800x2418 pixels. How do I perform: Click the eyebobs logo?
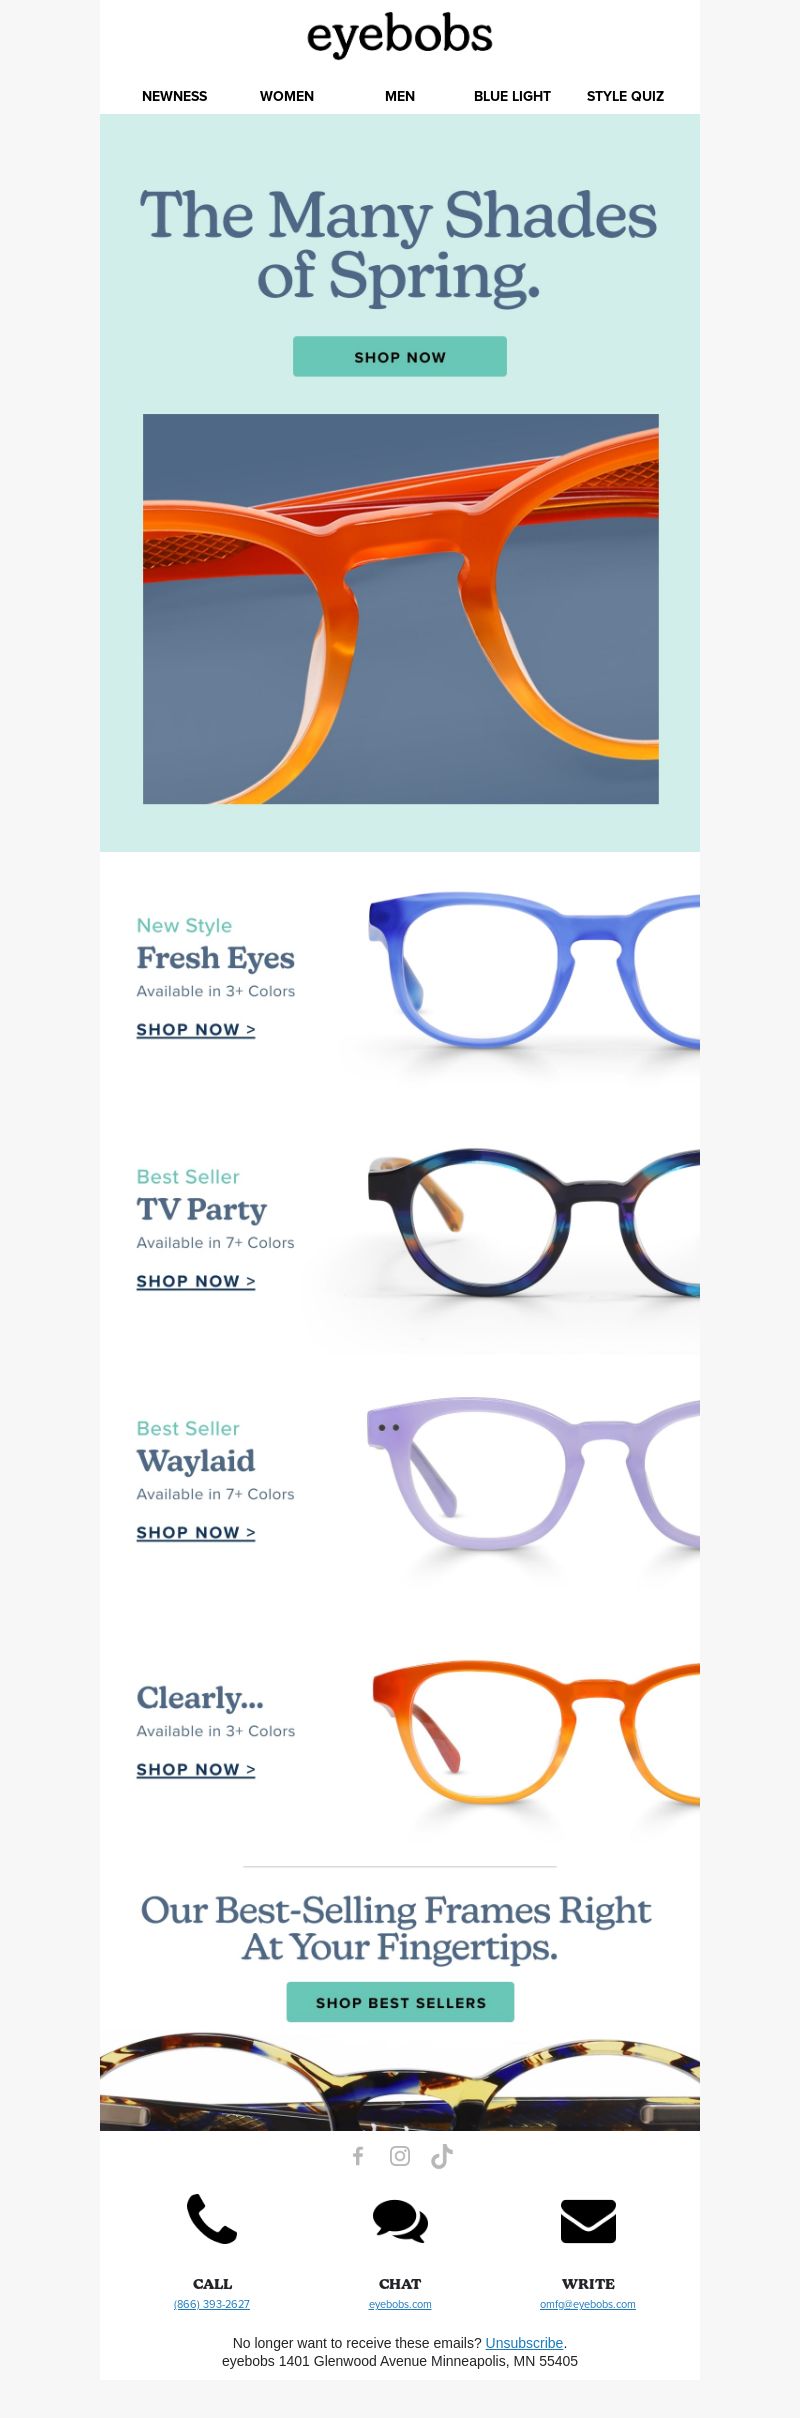point(400,36)
